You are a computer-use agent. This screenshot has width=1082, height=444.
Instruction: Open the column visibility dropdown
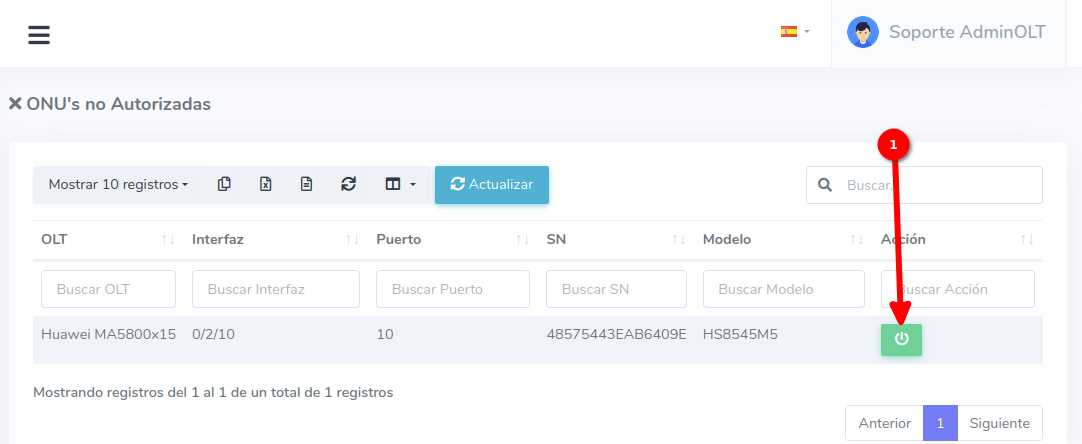click(x=400, y=184)
